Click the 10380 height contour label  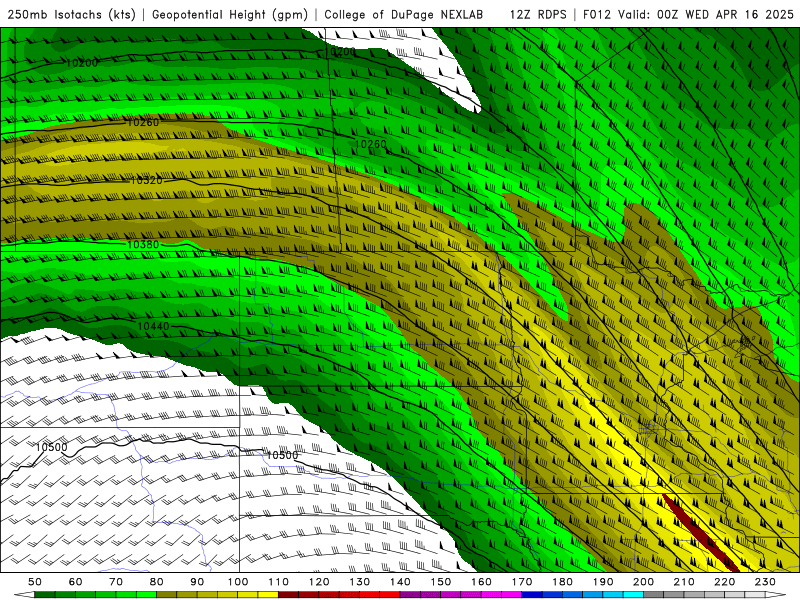tap(143, 244)
